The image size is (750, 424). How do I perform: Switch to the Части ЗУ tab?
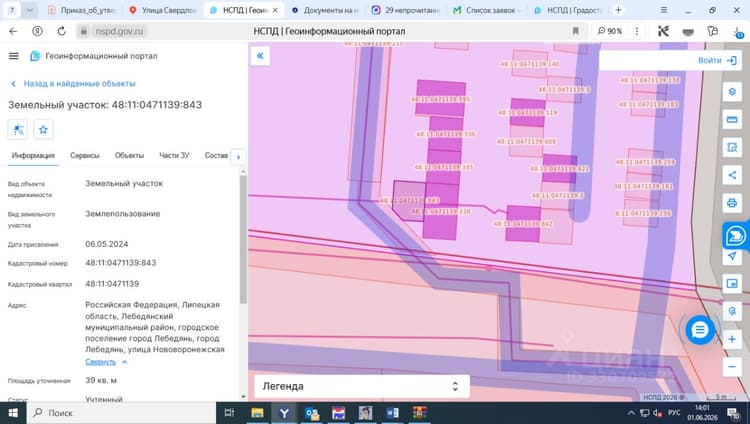pos(174,156)
